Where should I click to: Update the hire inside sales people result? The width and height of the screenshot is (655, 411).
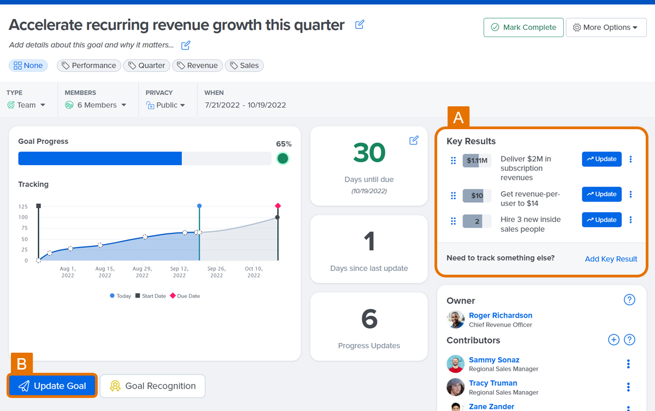point(602,220)
